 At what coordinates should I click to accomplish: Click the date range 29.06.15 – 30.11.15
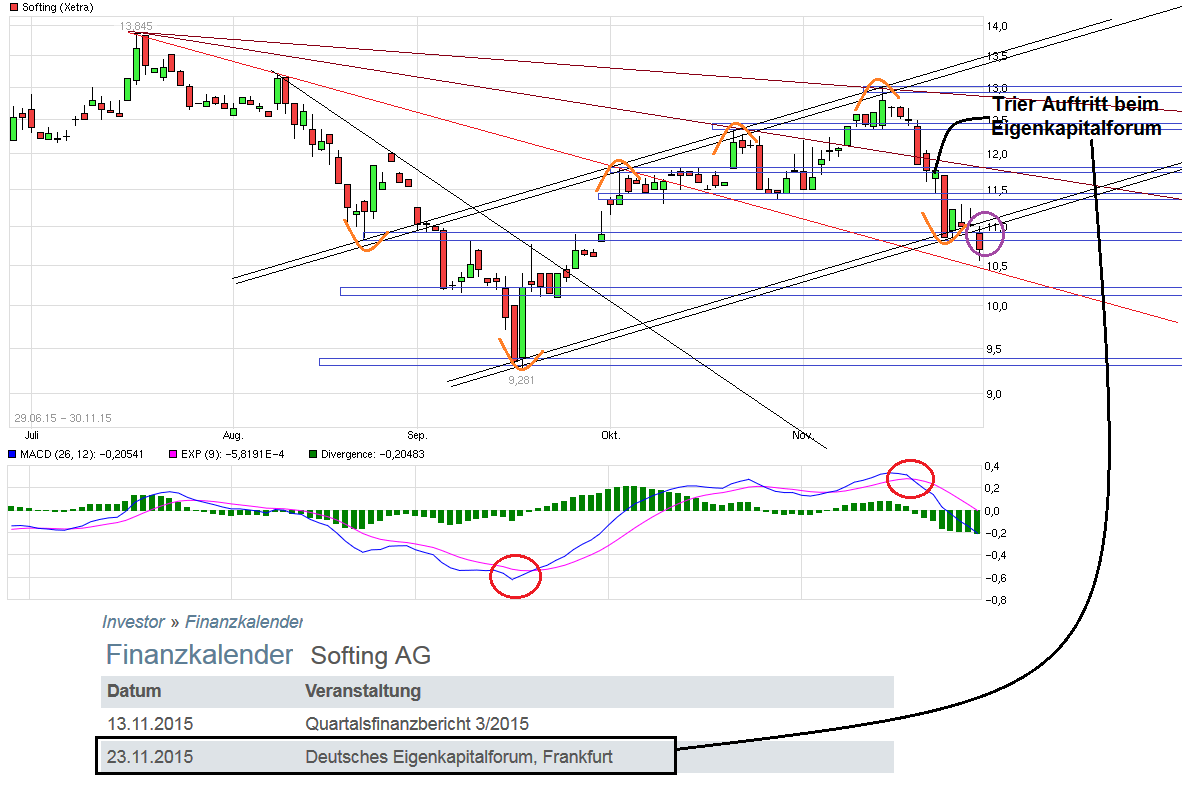point(63,418)
